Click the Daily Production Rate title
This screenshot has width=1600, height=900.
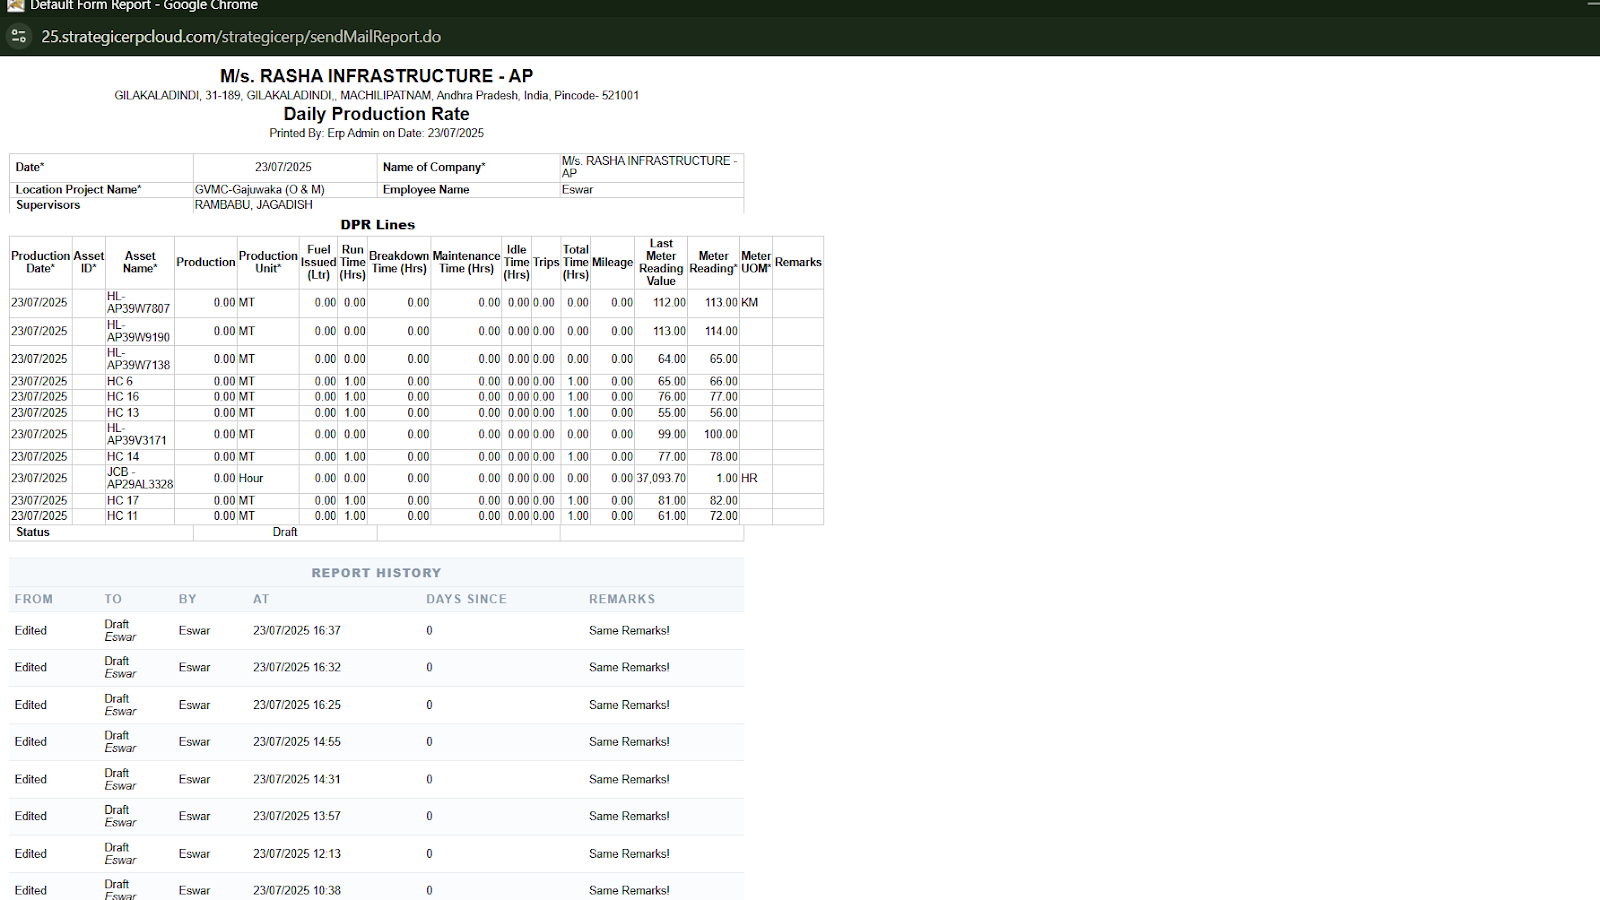point(376,114)
